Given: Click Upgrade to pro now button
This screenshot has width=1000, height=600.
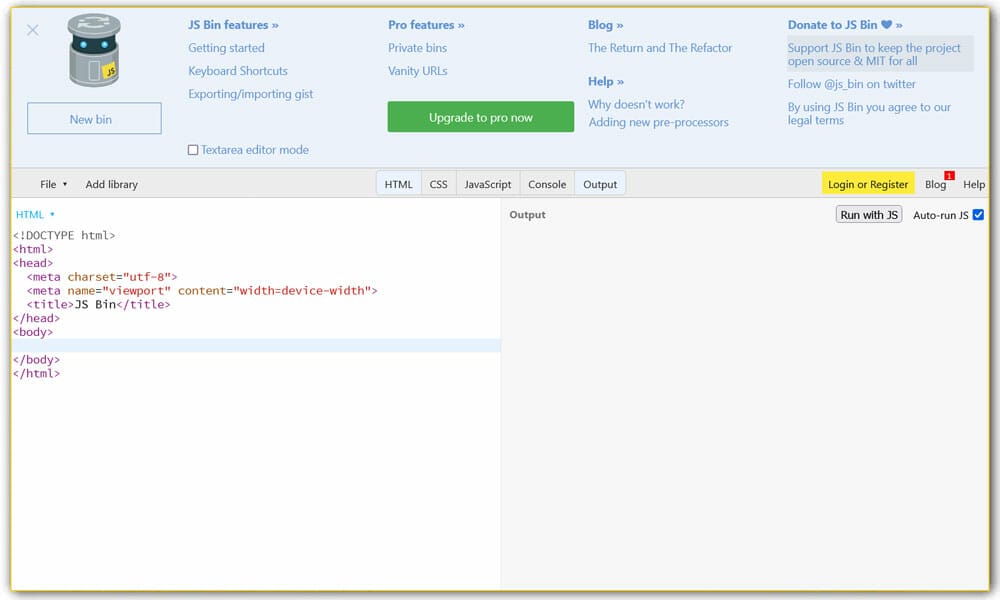Looking at the screenshot, I should point(480,117).
